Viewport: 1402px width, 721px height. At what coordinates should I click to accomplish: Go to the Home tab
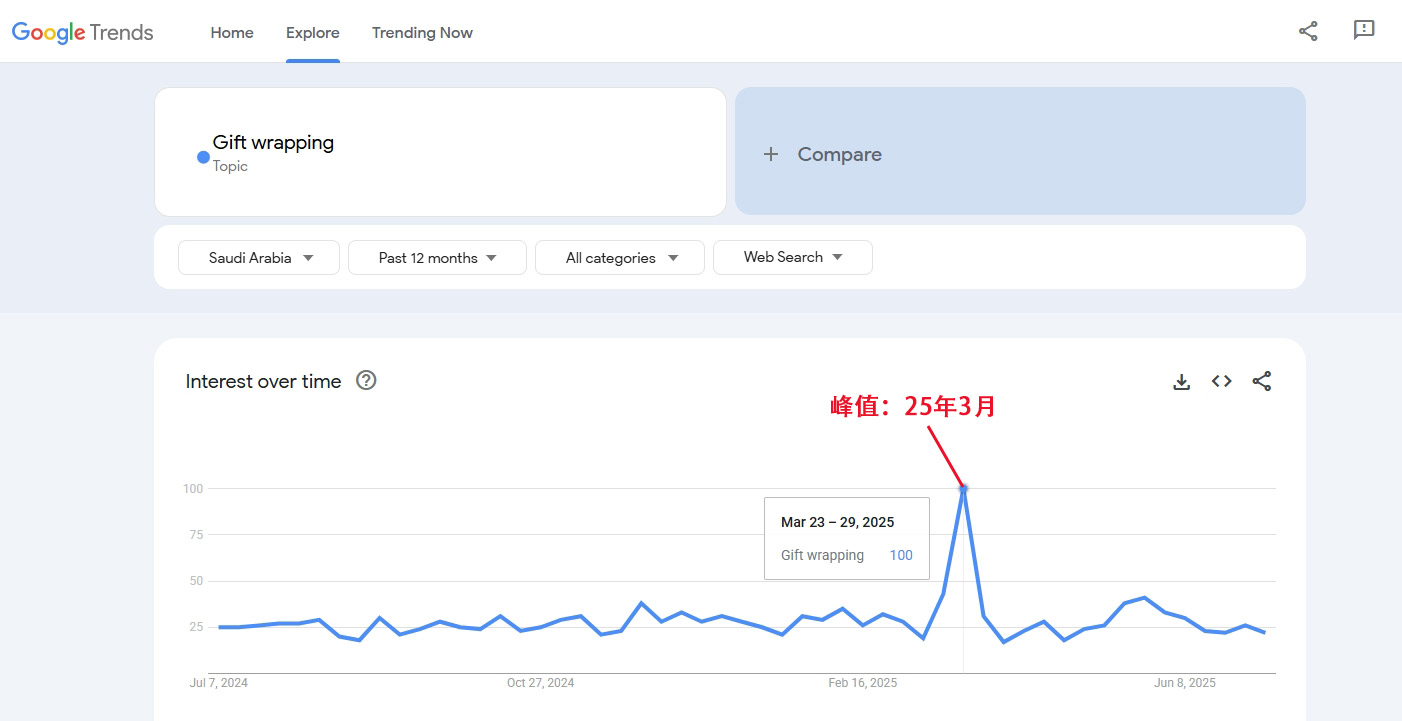point(232,33)
